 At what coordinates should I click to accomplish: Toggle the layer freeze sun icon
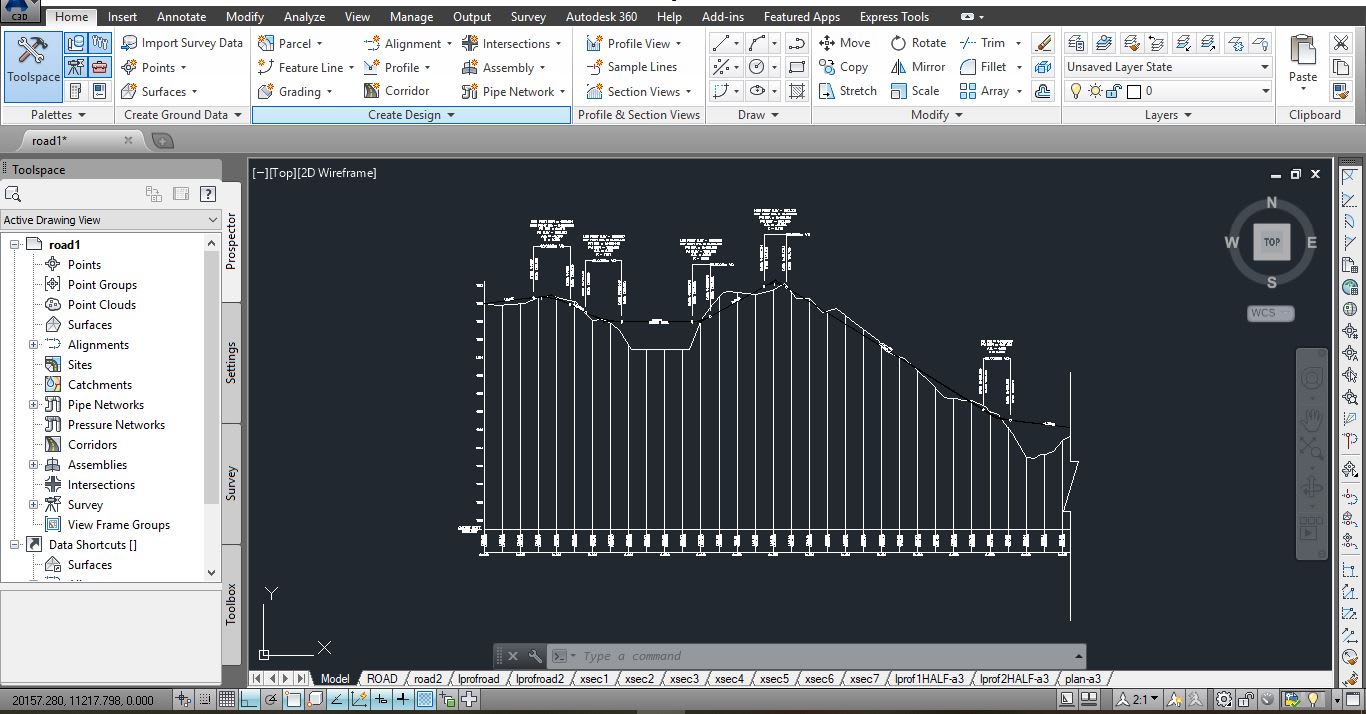point(1095,91)
